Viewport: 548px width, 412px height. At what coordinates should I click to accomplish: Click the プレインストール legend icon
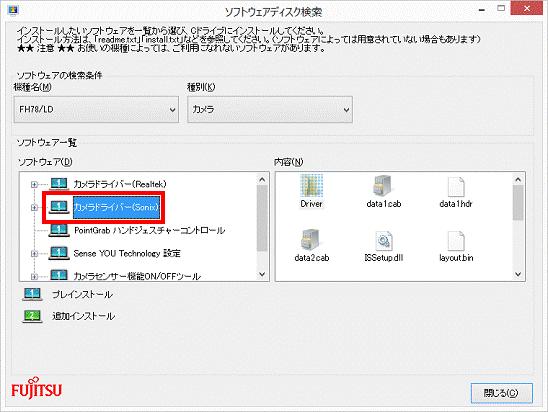(x=32, y=294)
